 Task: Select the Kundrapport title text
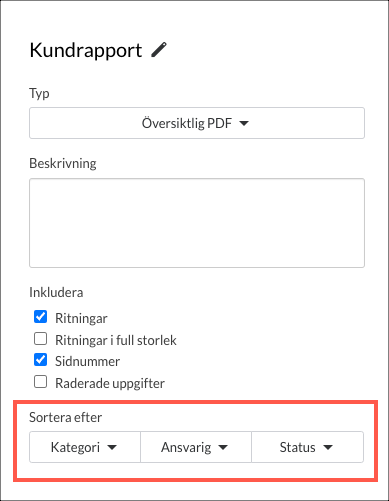(x=86, y=51)
